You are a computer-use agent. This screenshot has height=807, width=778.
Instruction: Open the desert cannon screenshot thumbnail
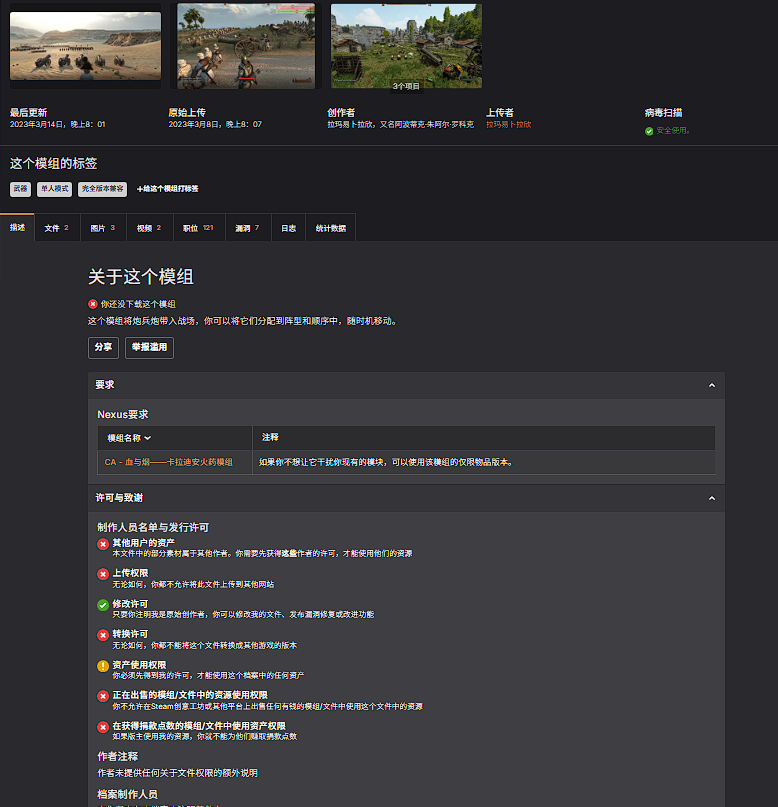[x=85, y=46]
